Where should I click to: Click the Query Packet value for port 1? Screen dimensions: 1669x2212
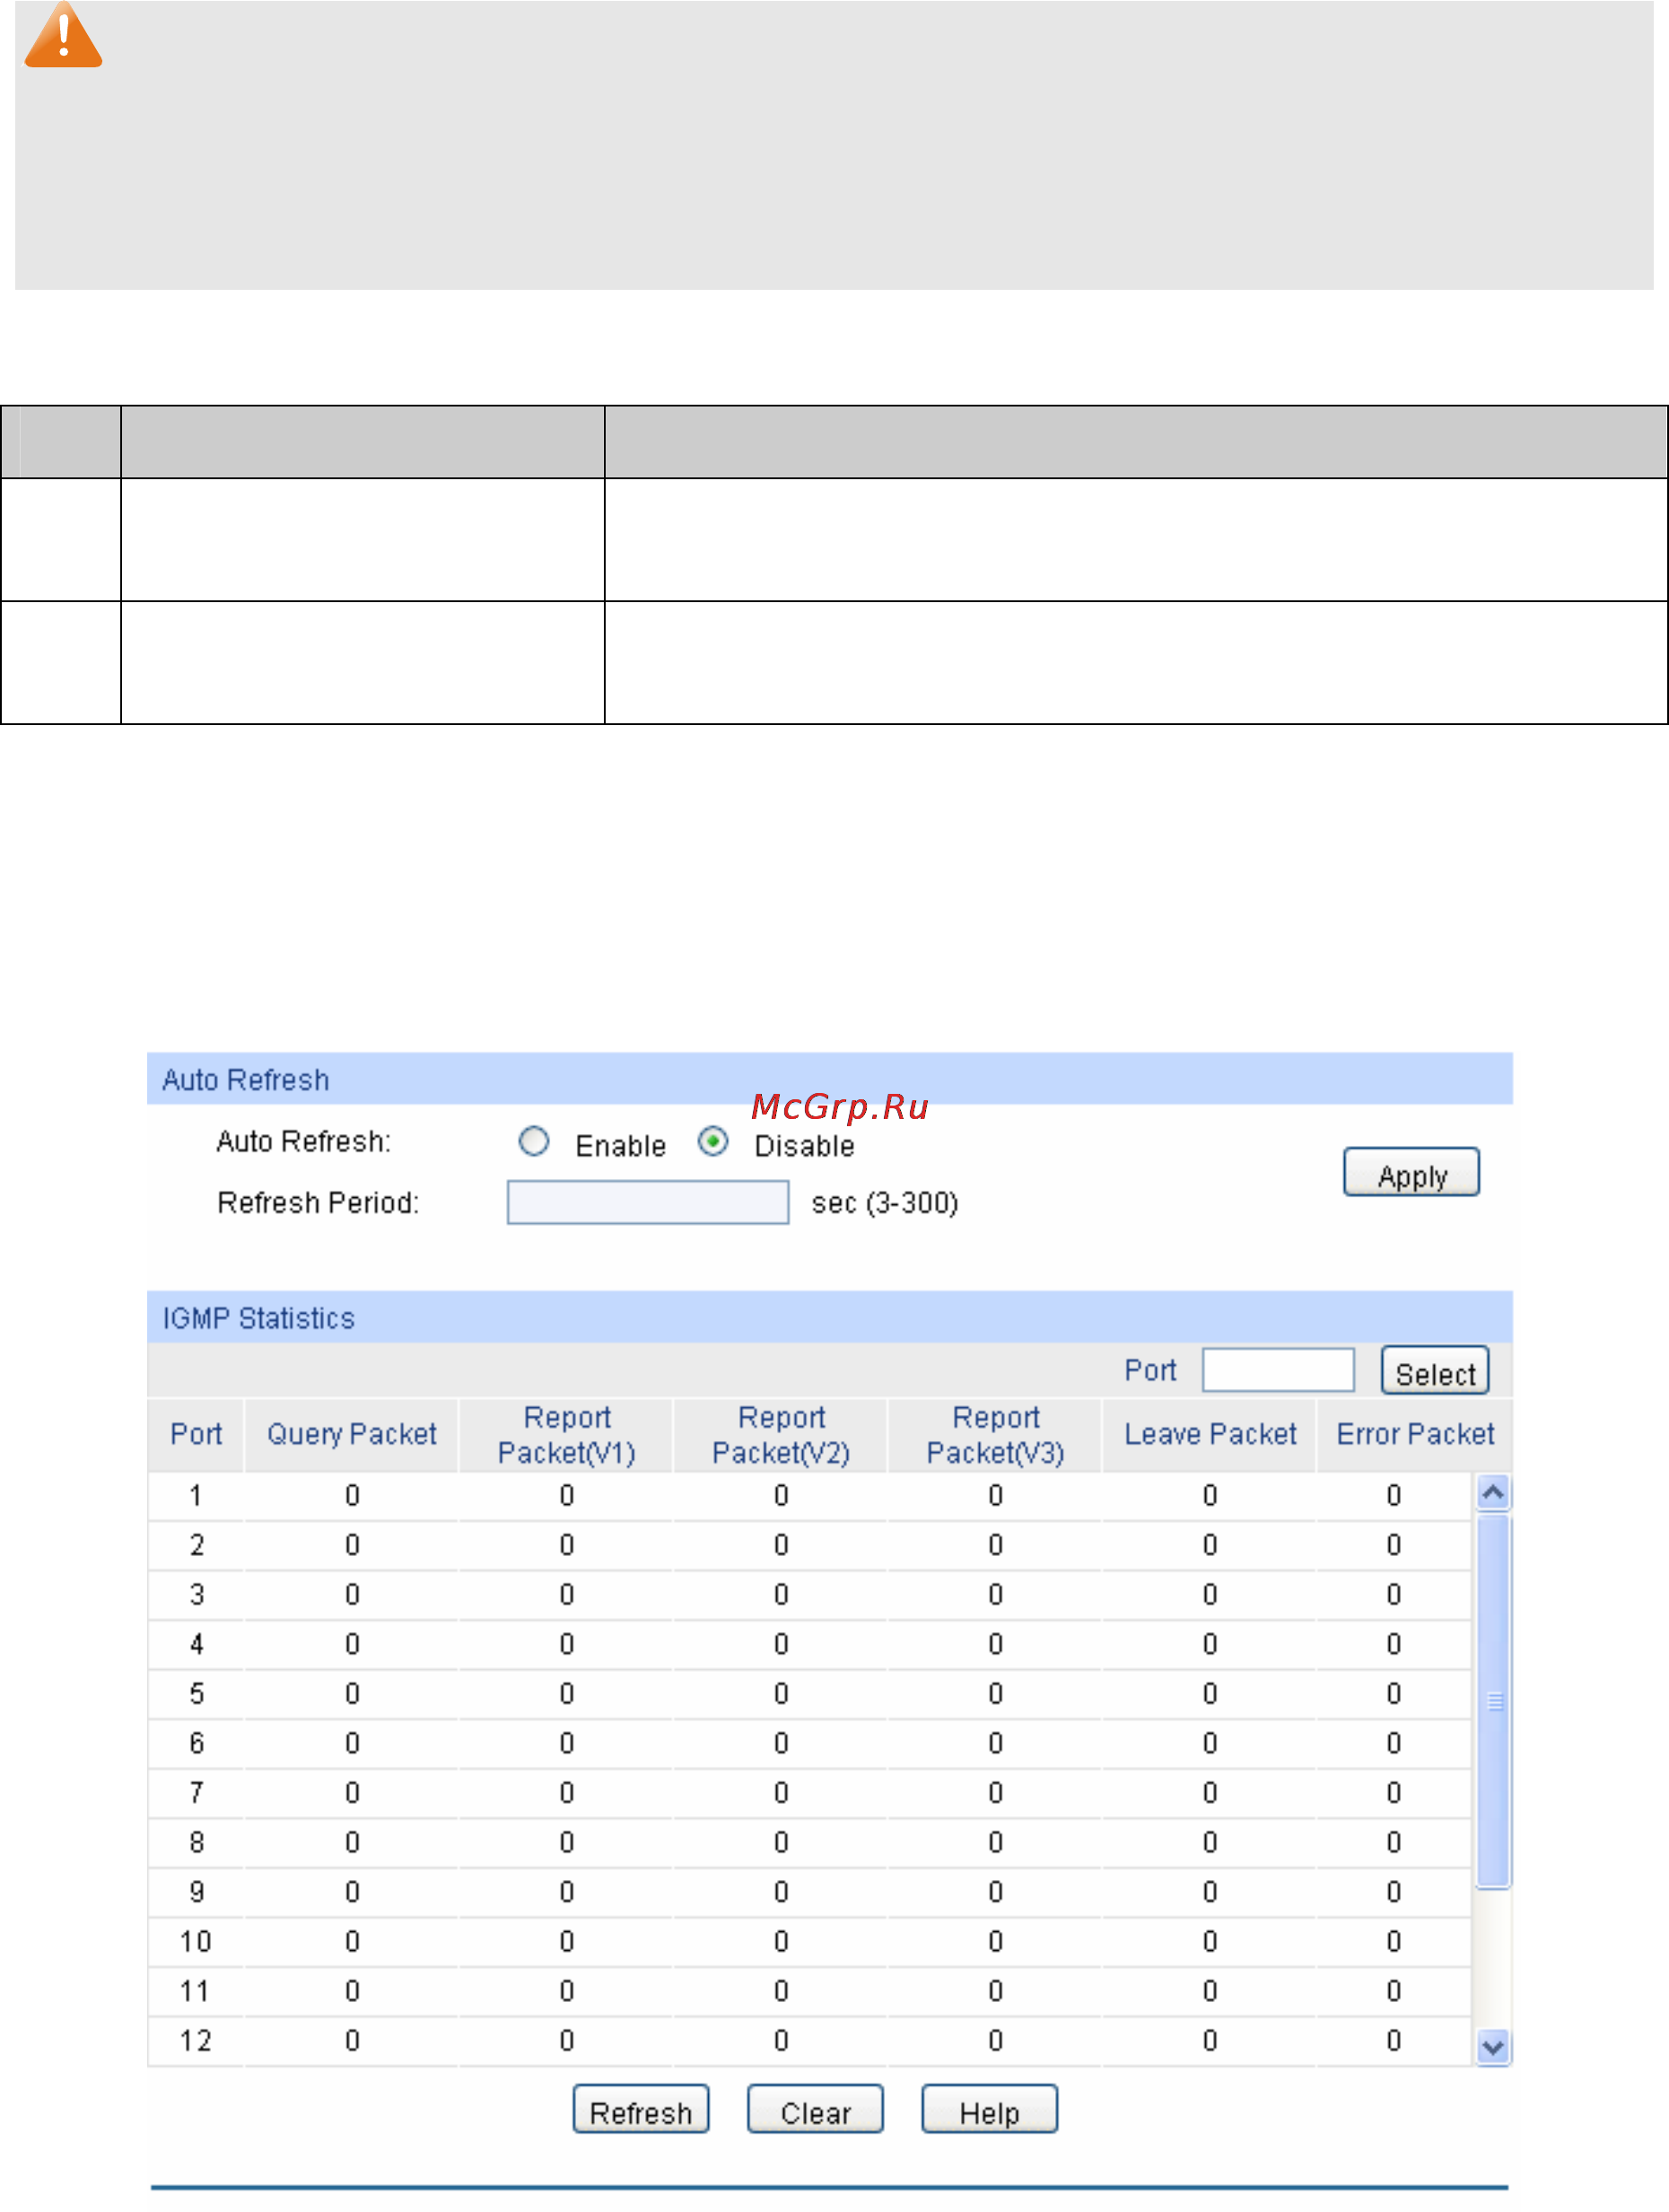[352, 1496]
